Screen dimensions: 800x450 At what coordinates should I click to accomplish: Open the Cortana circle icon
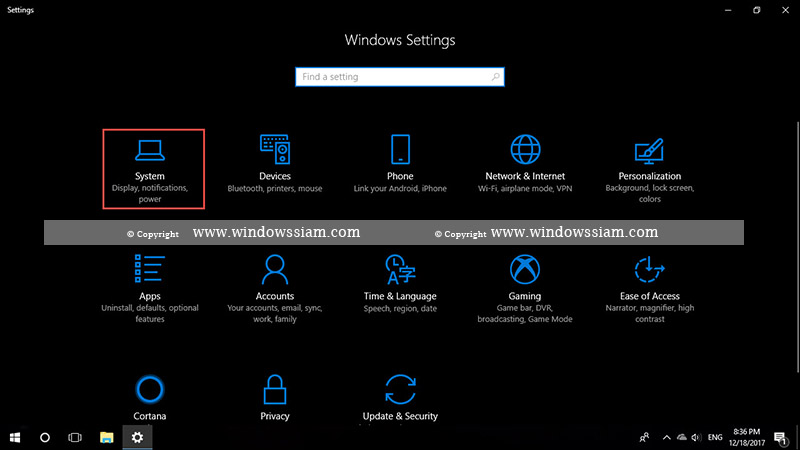coord(149,389)
